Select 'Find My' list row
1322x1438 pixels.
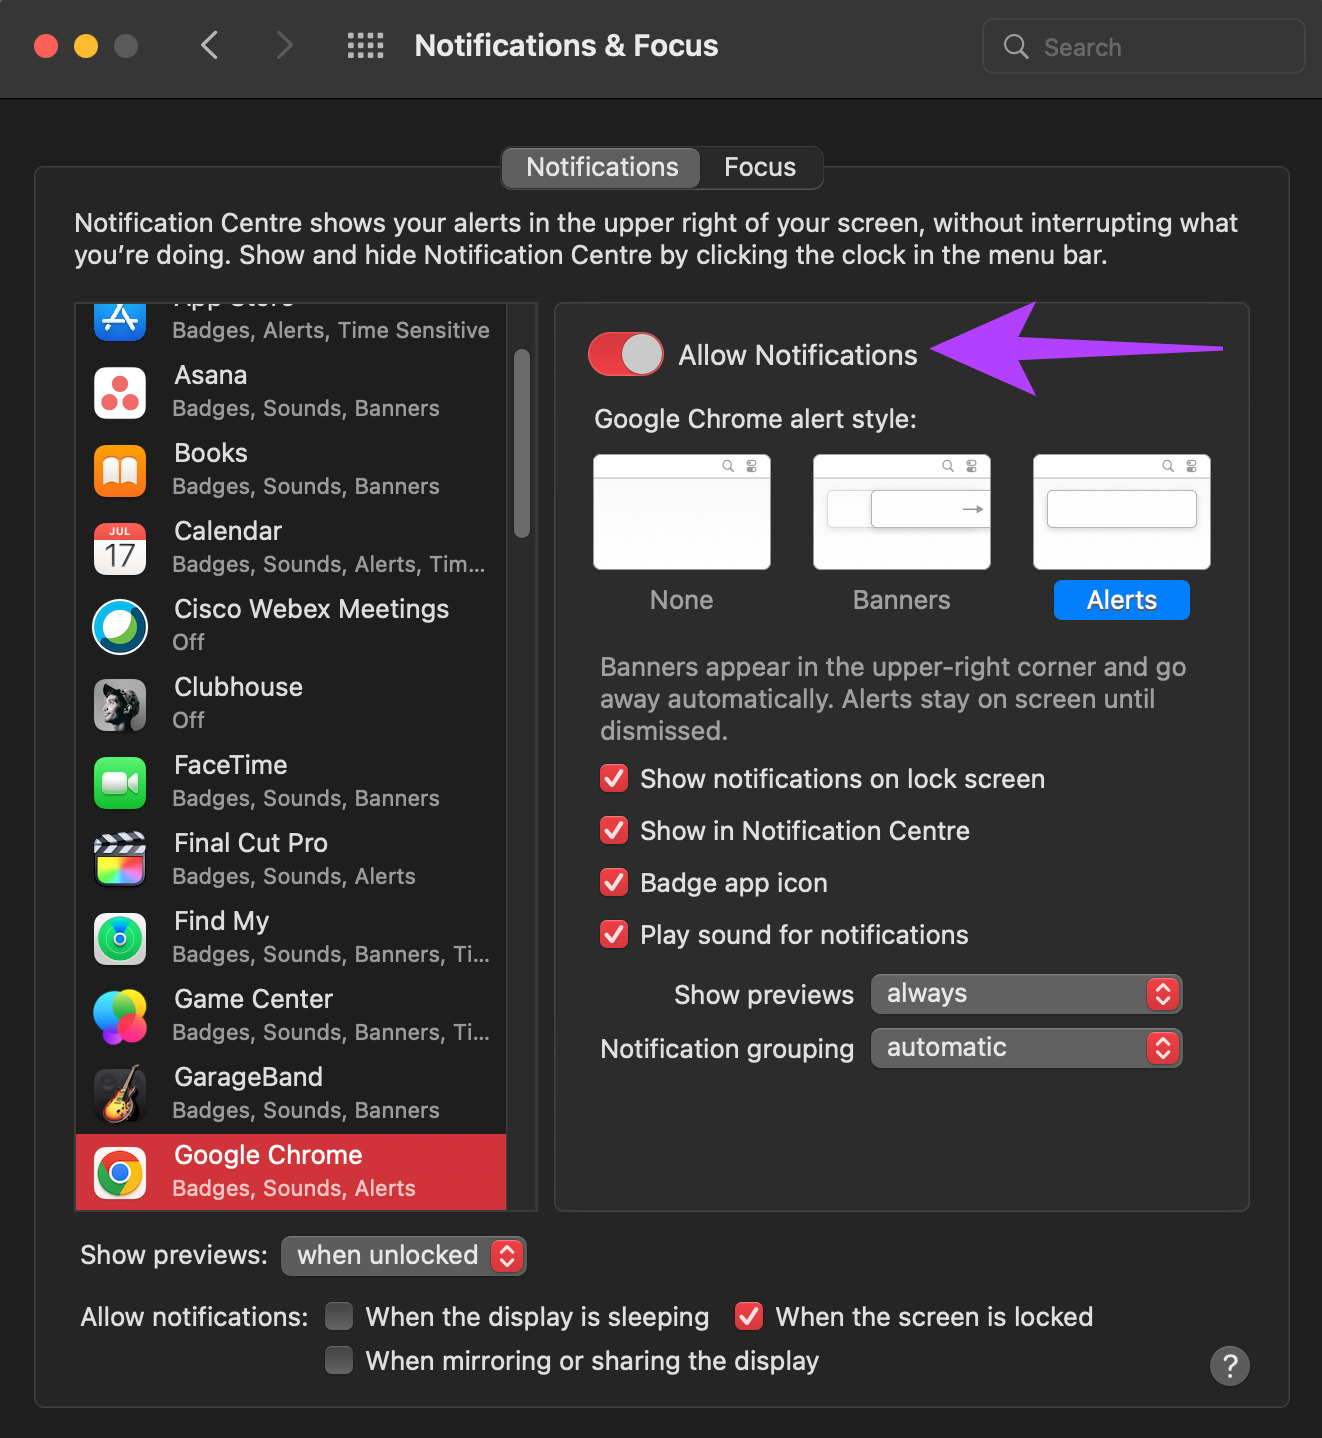pyautogui.click(x=291, y=938)
